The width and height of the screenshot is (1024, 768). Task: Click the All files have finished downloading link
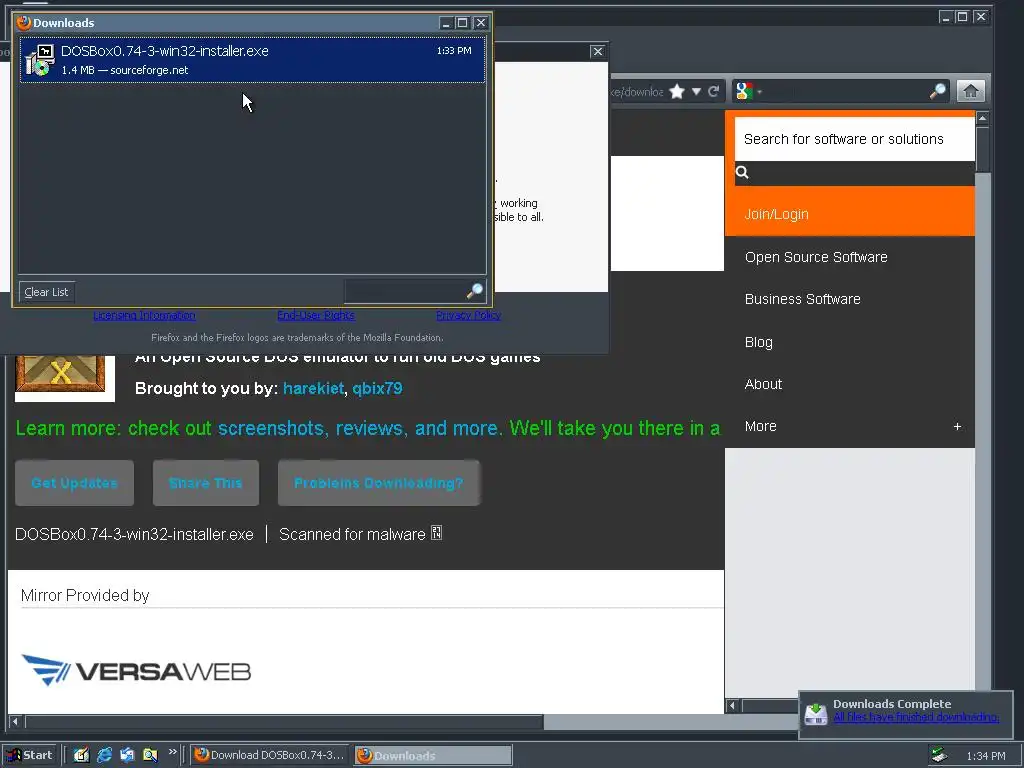[x=916, y=718]
